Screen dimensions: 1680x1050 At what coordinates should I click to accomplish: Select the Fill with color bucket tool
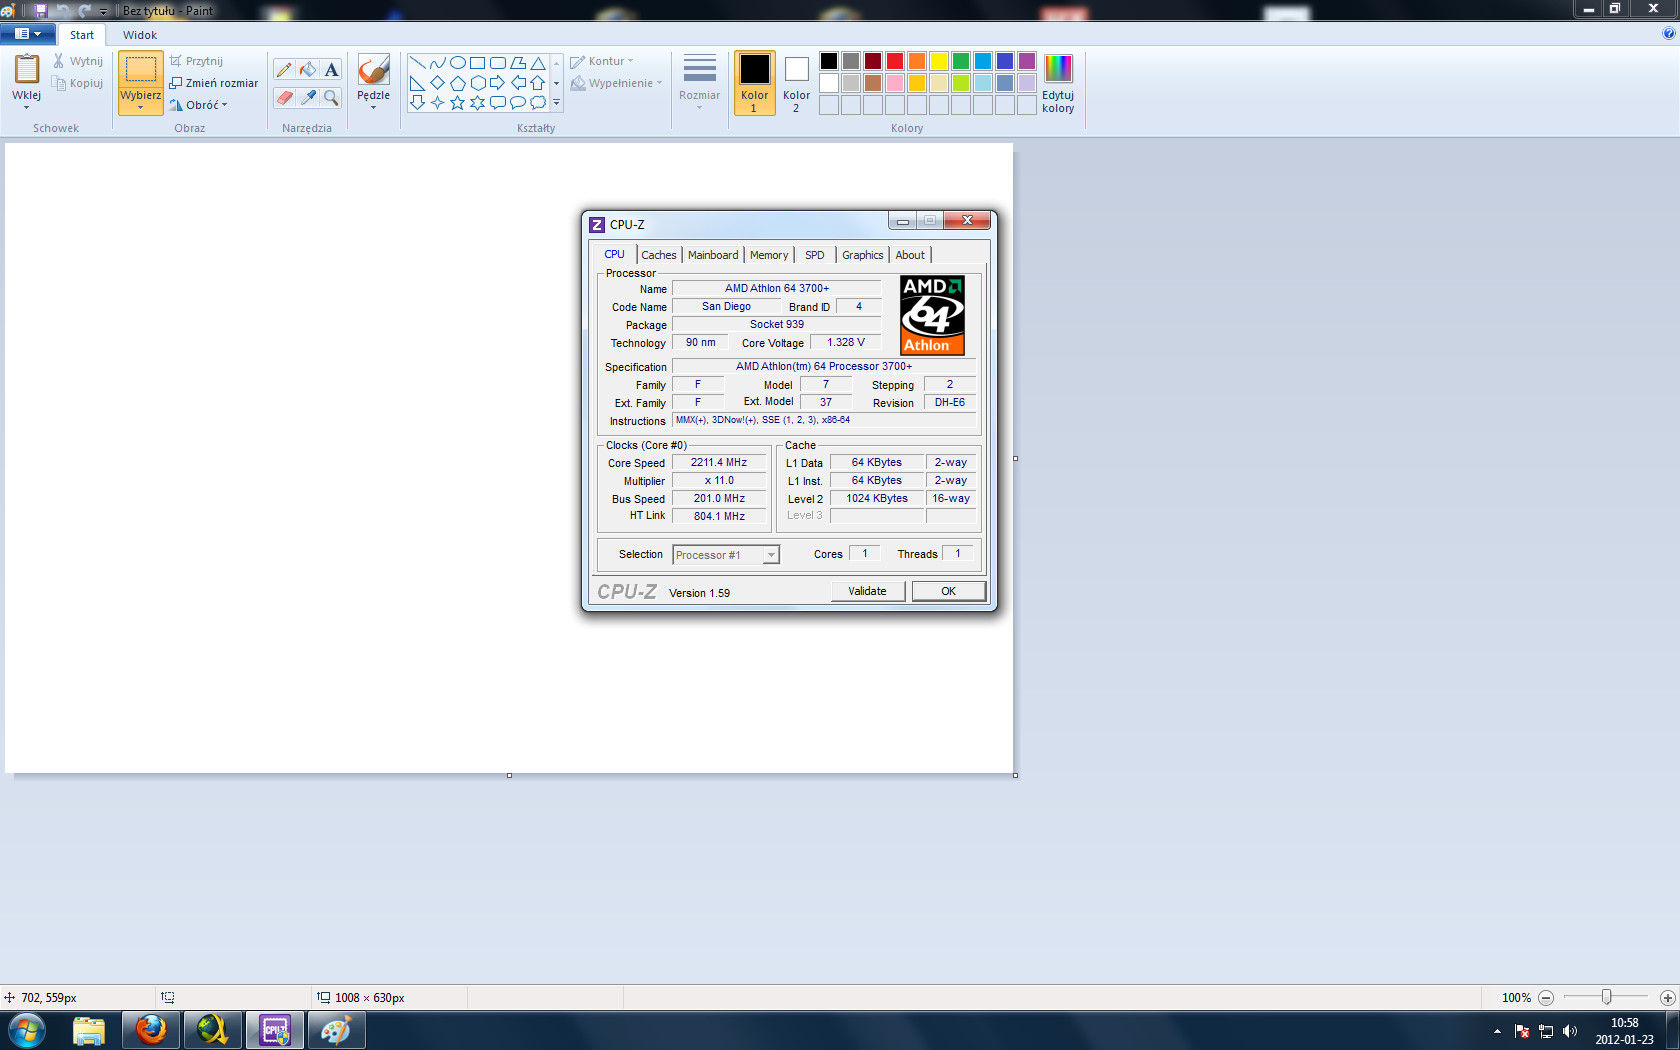(308, 69)
